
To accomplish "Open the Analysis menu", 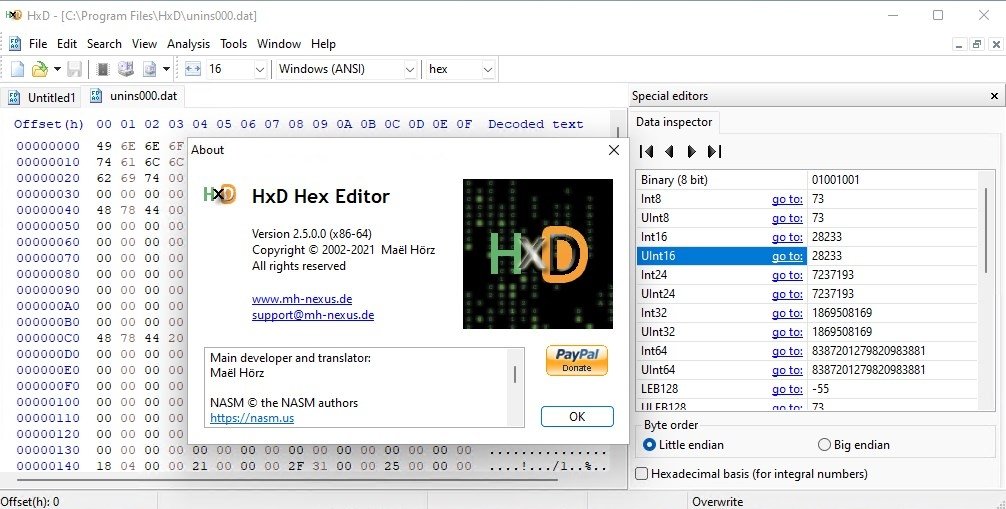I will click(188, 44).
